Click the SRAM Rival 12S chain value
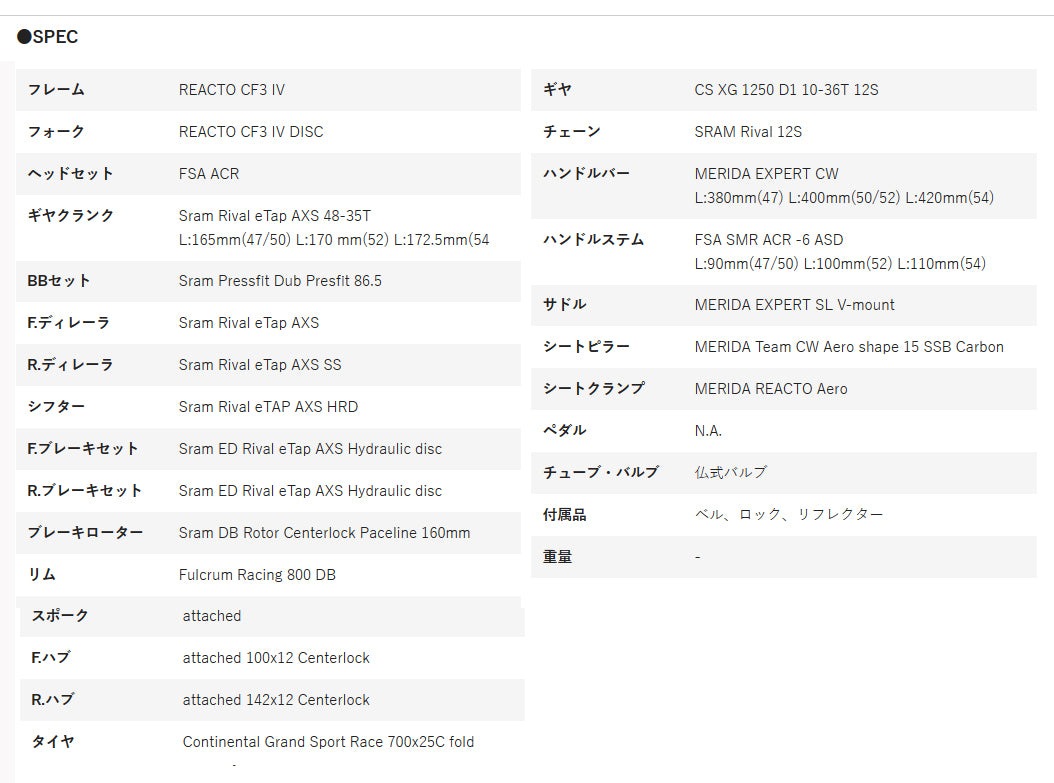Image resolution: width=1054 pixels, height=783 pixels. (x=748, y=132)
